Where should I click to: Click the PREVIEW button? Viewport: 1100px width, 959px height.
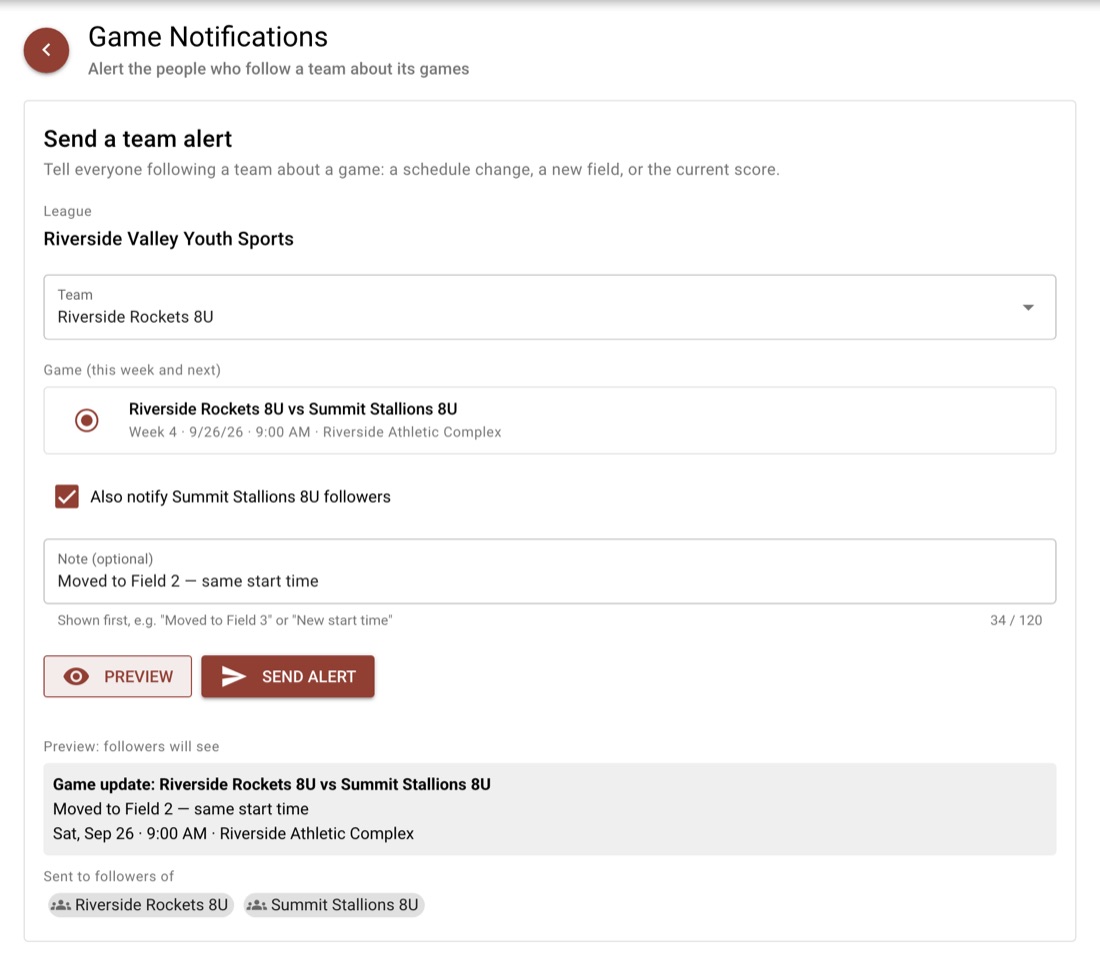click(117, 676)
